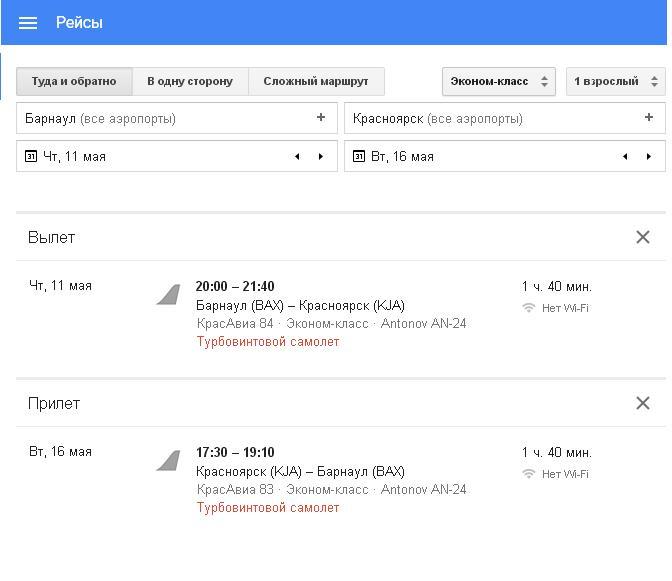Expand the '1 взрослый' passengers dropdown
This screenshot has height=581, width=672.
pyautogui.click(x=616, y=81)
